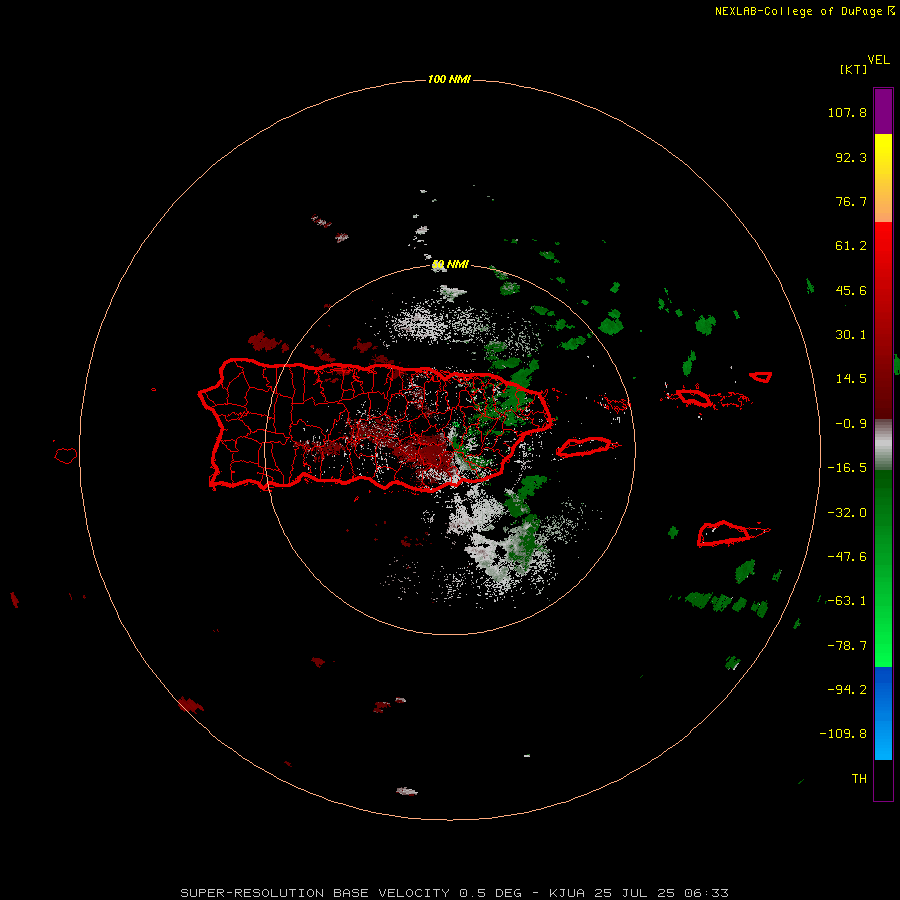
Task: Select the 76.7 legend value
Action: (851, 201)
